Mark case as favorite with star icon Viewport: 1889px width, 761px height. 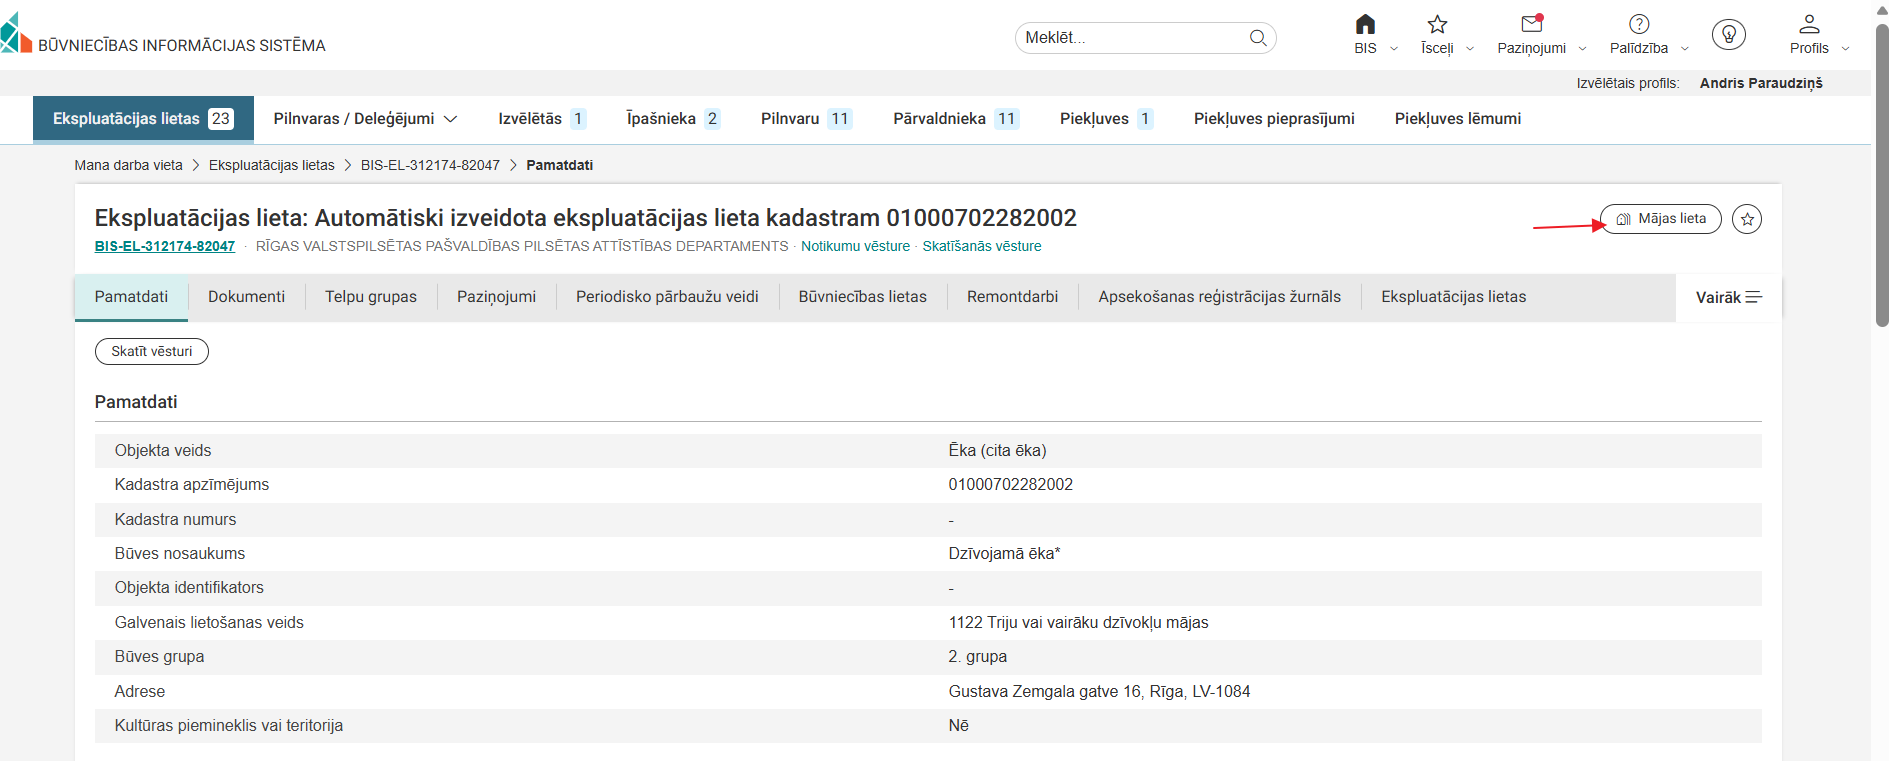pyautogui.click(x=1747, y=219)
